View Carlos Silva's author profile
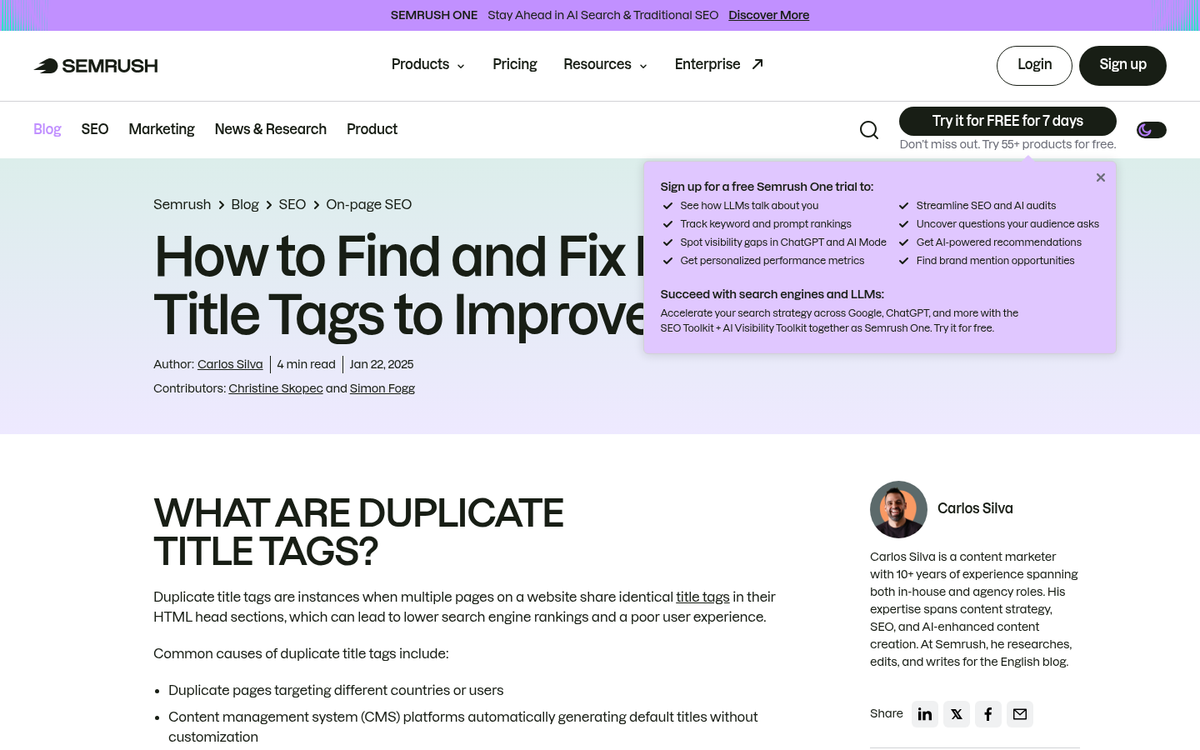Screen dimensions: 1200x750 pyautogui.click(x=229, y=364)
